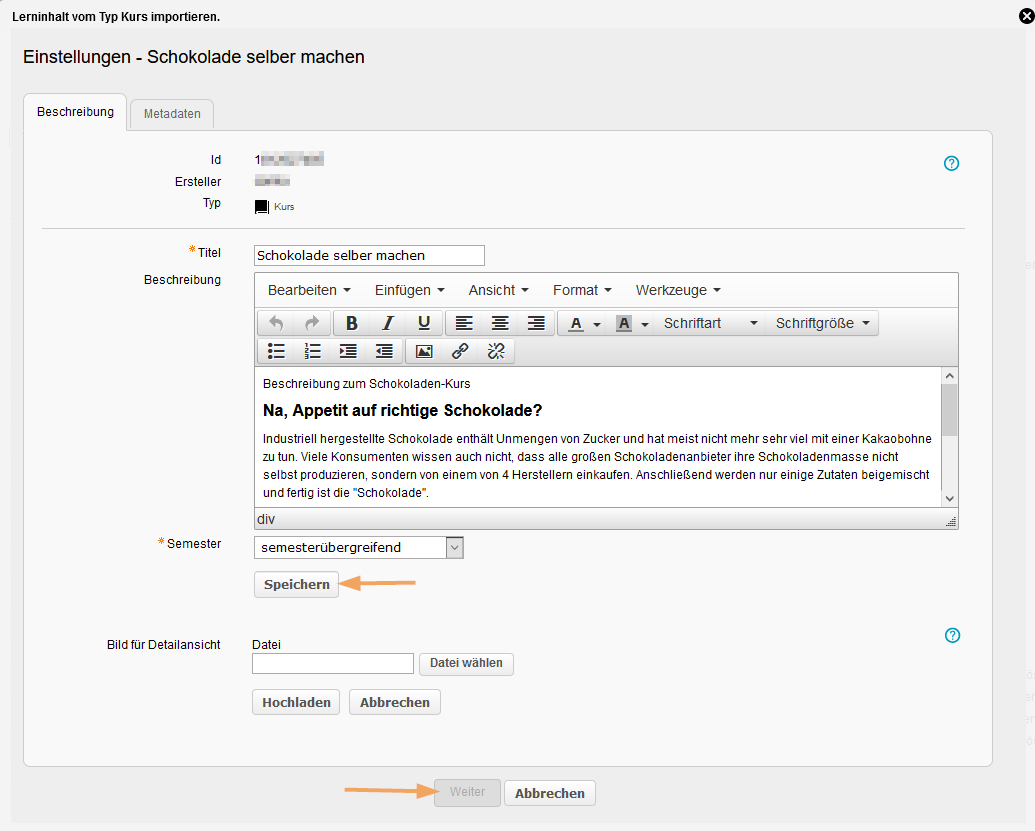The width and height of the screenshot is (1035, 831).
Task: Click Abbrechen beside Weiter
Action: (550, 793)
